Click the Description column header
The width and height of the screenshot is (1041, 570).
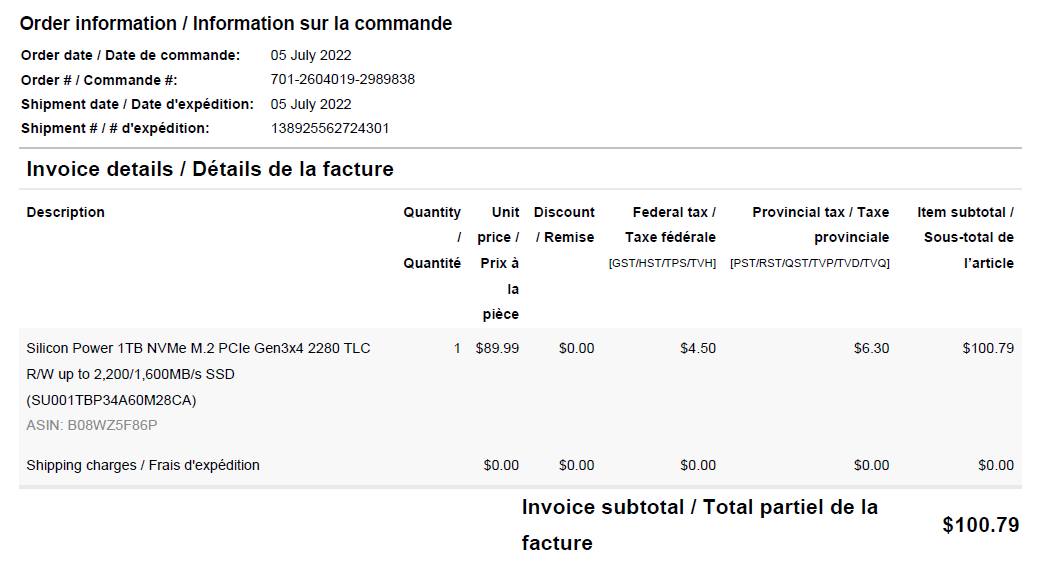click(66, 212)
